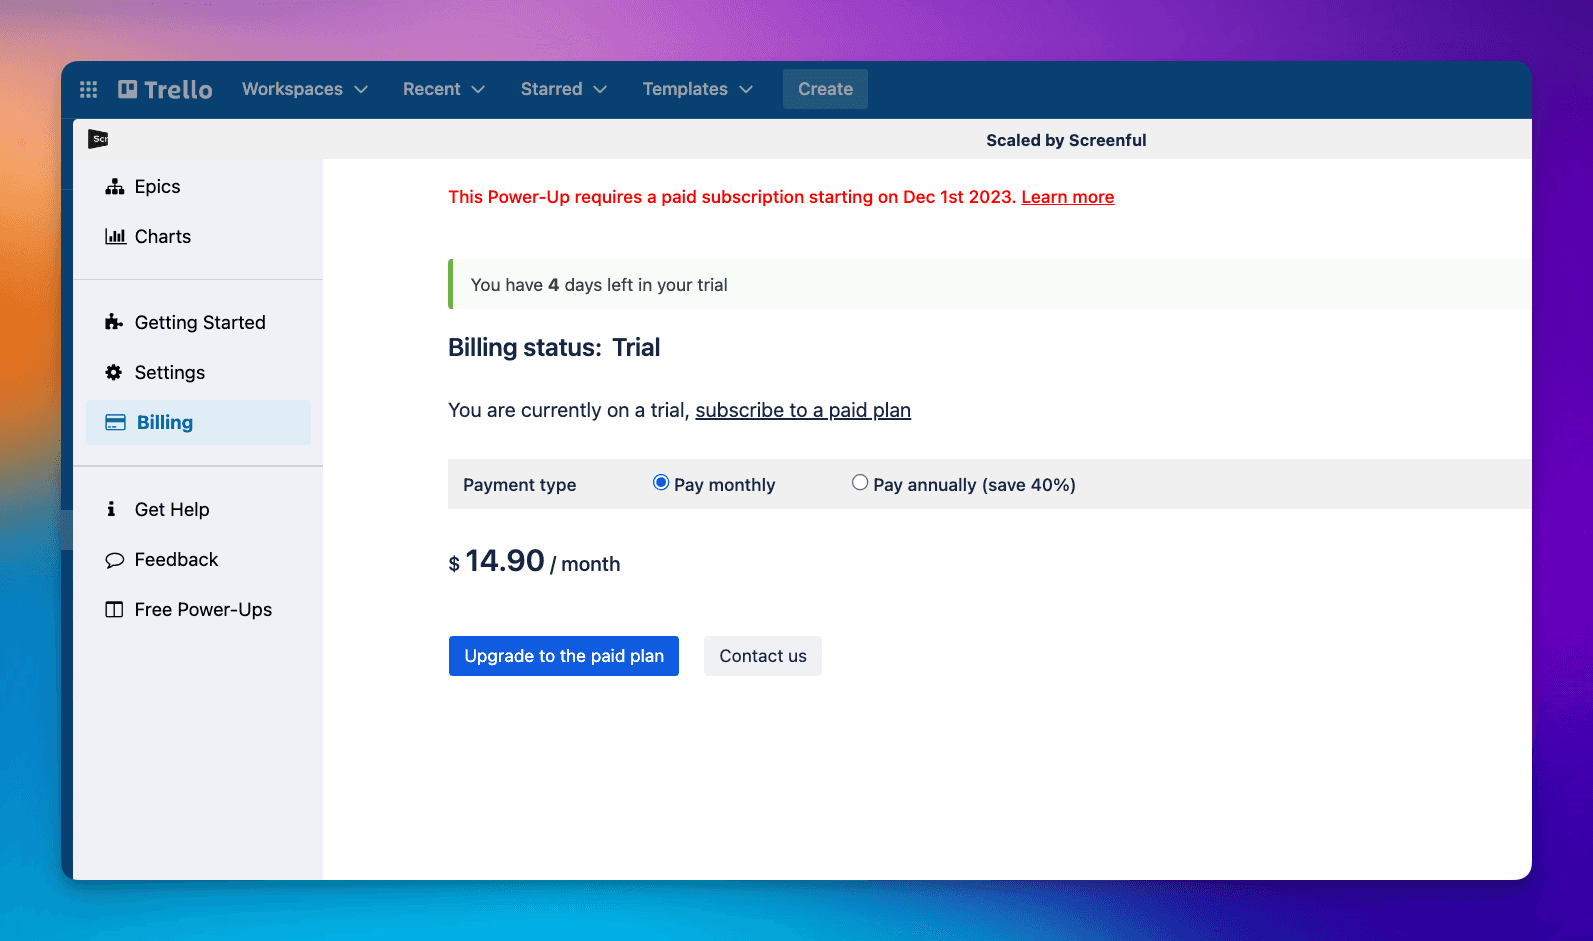Click the Feedback speech bubble icon
This screenshot has width=1593, height=941.
click(115, 560)
